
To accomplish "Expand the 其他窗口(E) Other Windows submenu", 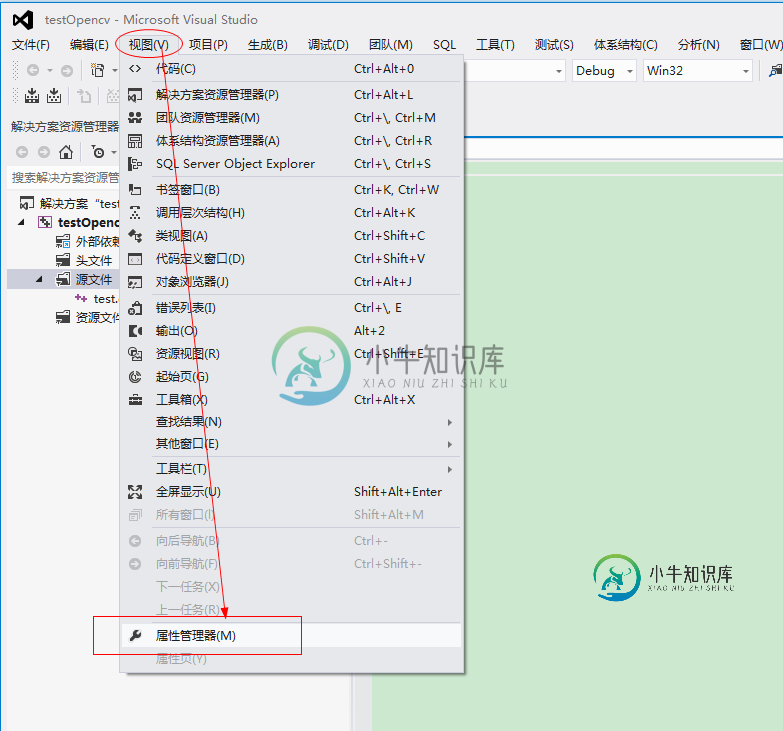I will (290, 444).
